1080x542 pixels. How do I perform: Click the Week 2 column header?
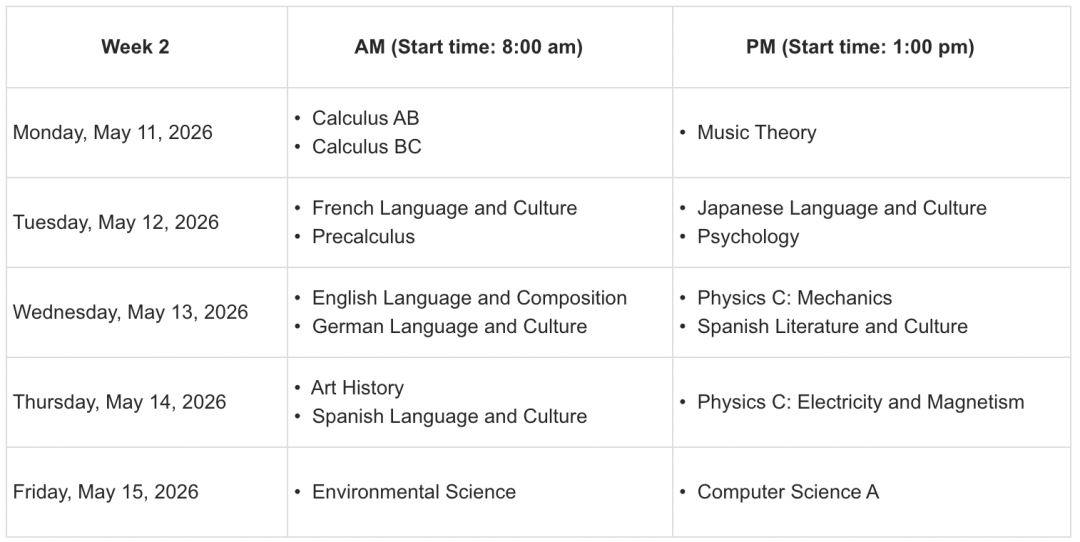click(x=135, y=47)
